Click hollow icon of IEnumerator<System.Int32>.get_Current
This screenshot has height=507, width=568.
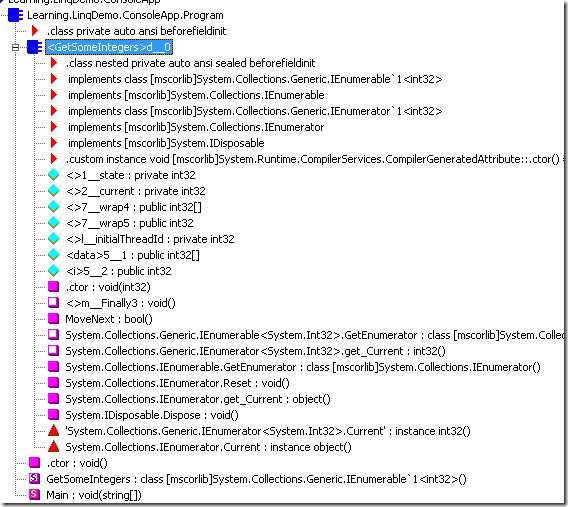point(53,351)
